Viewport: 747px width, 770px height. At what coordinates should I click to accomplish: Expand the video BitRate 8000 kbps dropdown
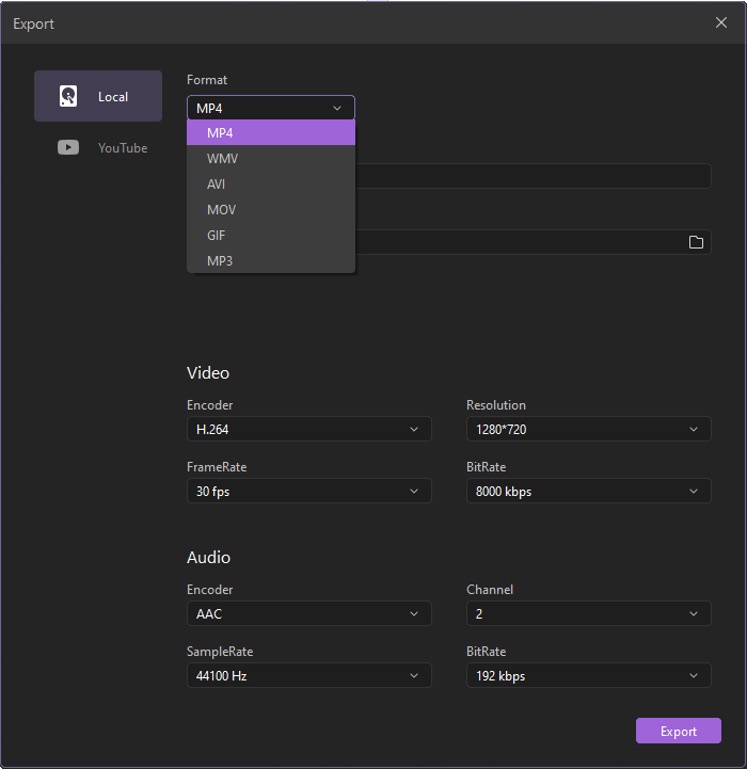pyautogui.click(x=588, y=491)
